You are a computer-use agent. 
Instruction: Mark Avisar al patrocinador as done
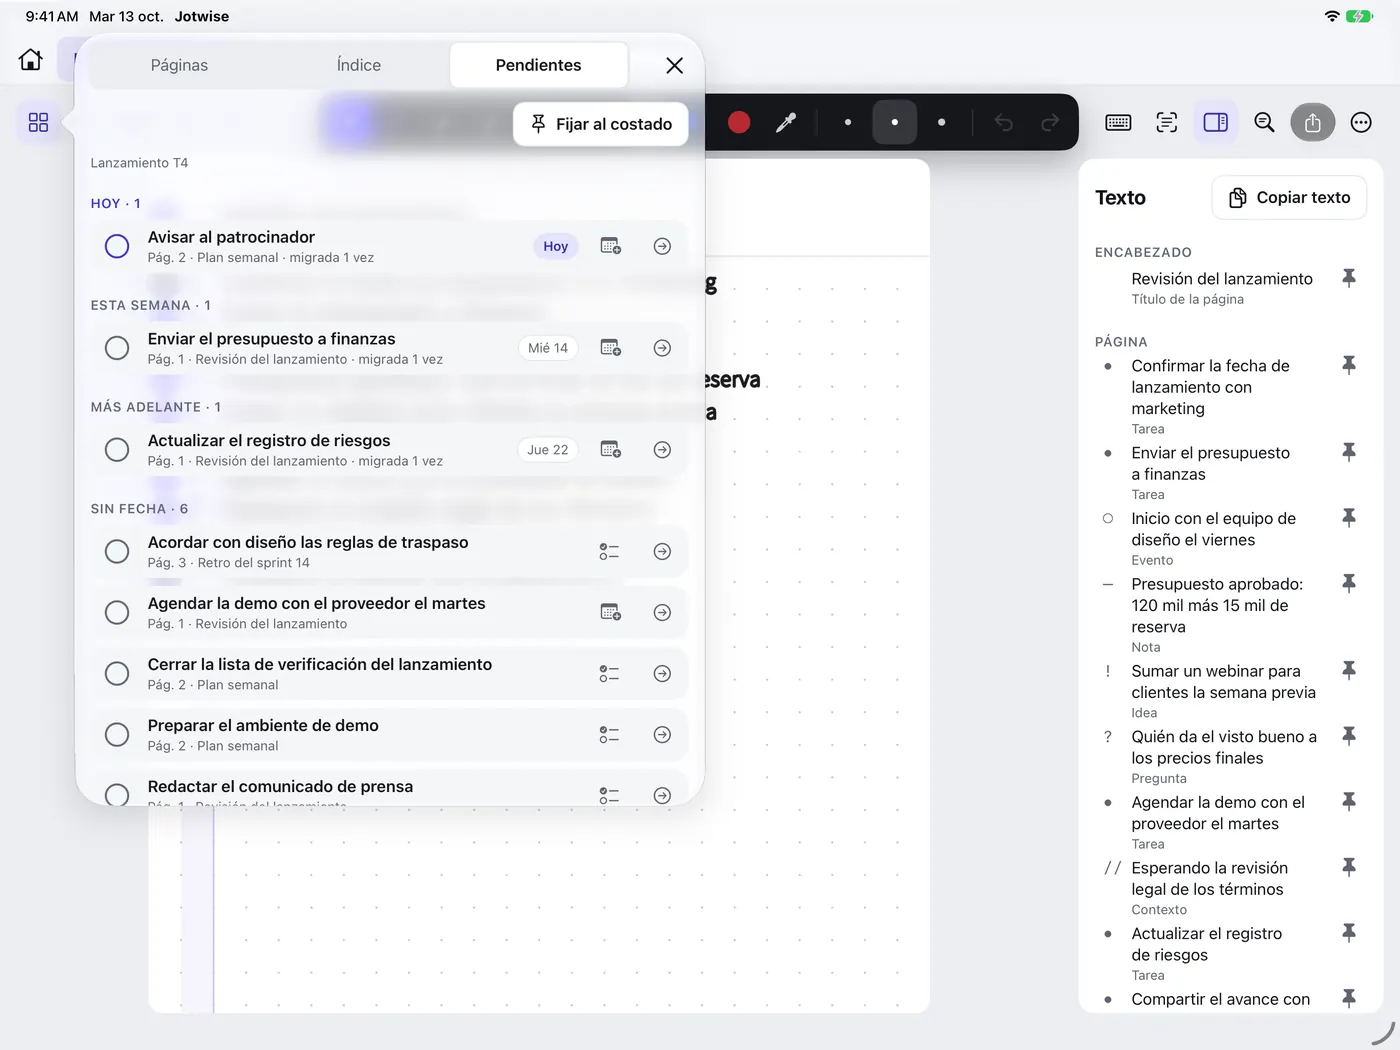tap(117, 246)
